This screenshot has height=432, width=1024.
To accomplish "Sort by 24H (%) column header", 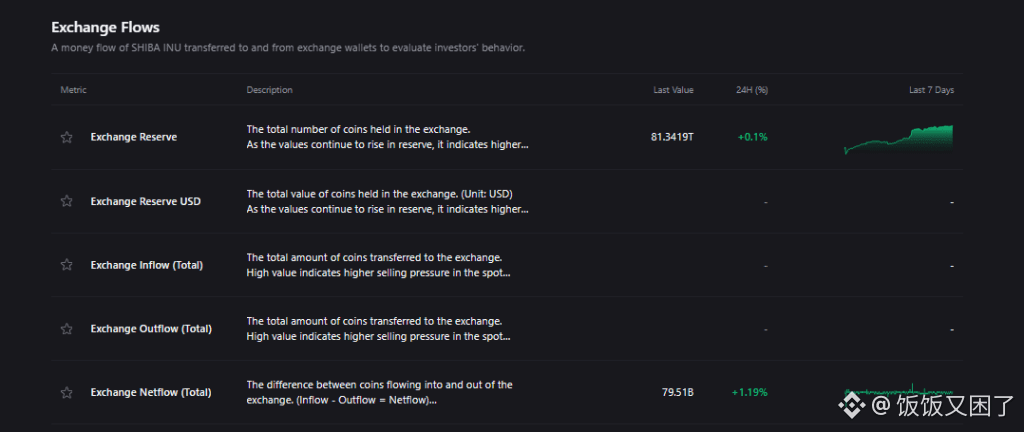I will (x=751, y=90).
